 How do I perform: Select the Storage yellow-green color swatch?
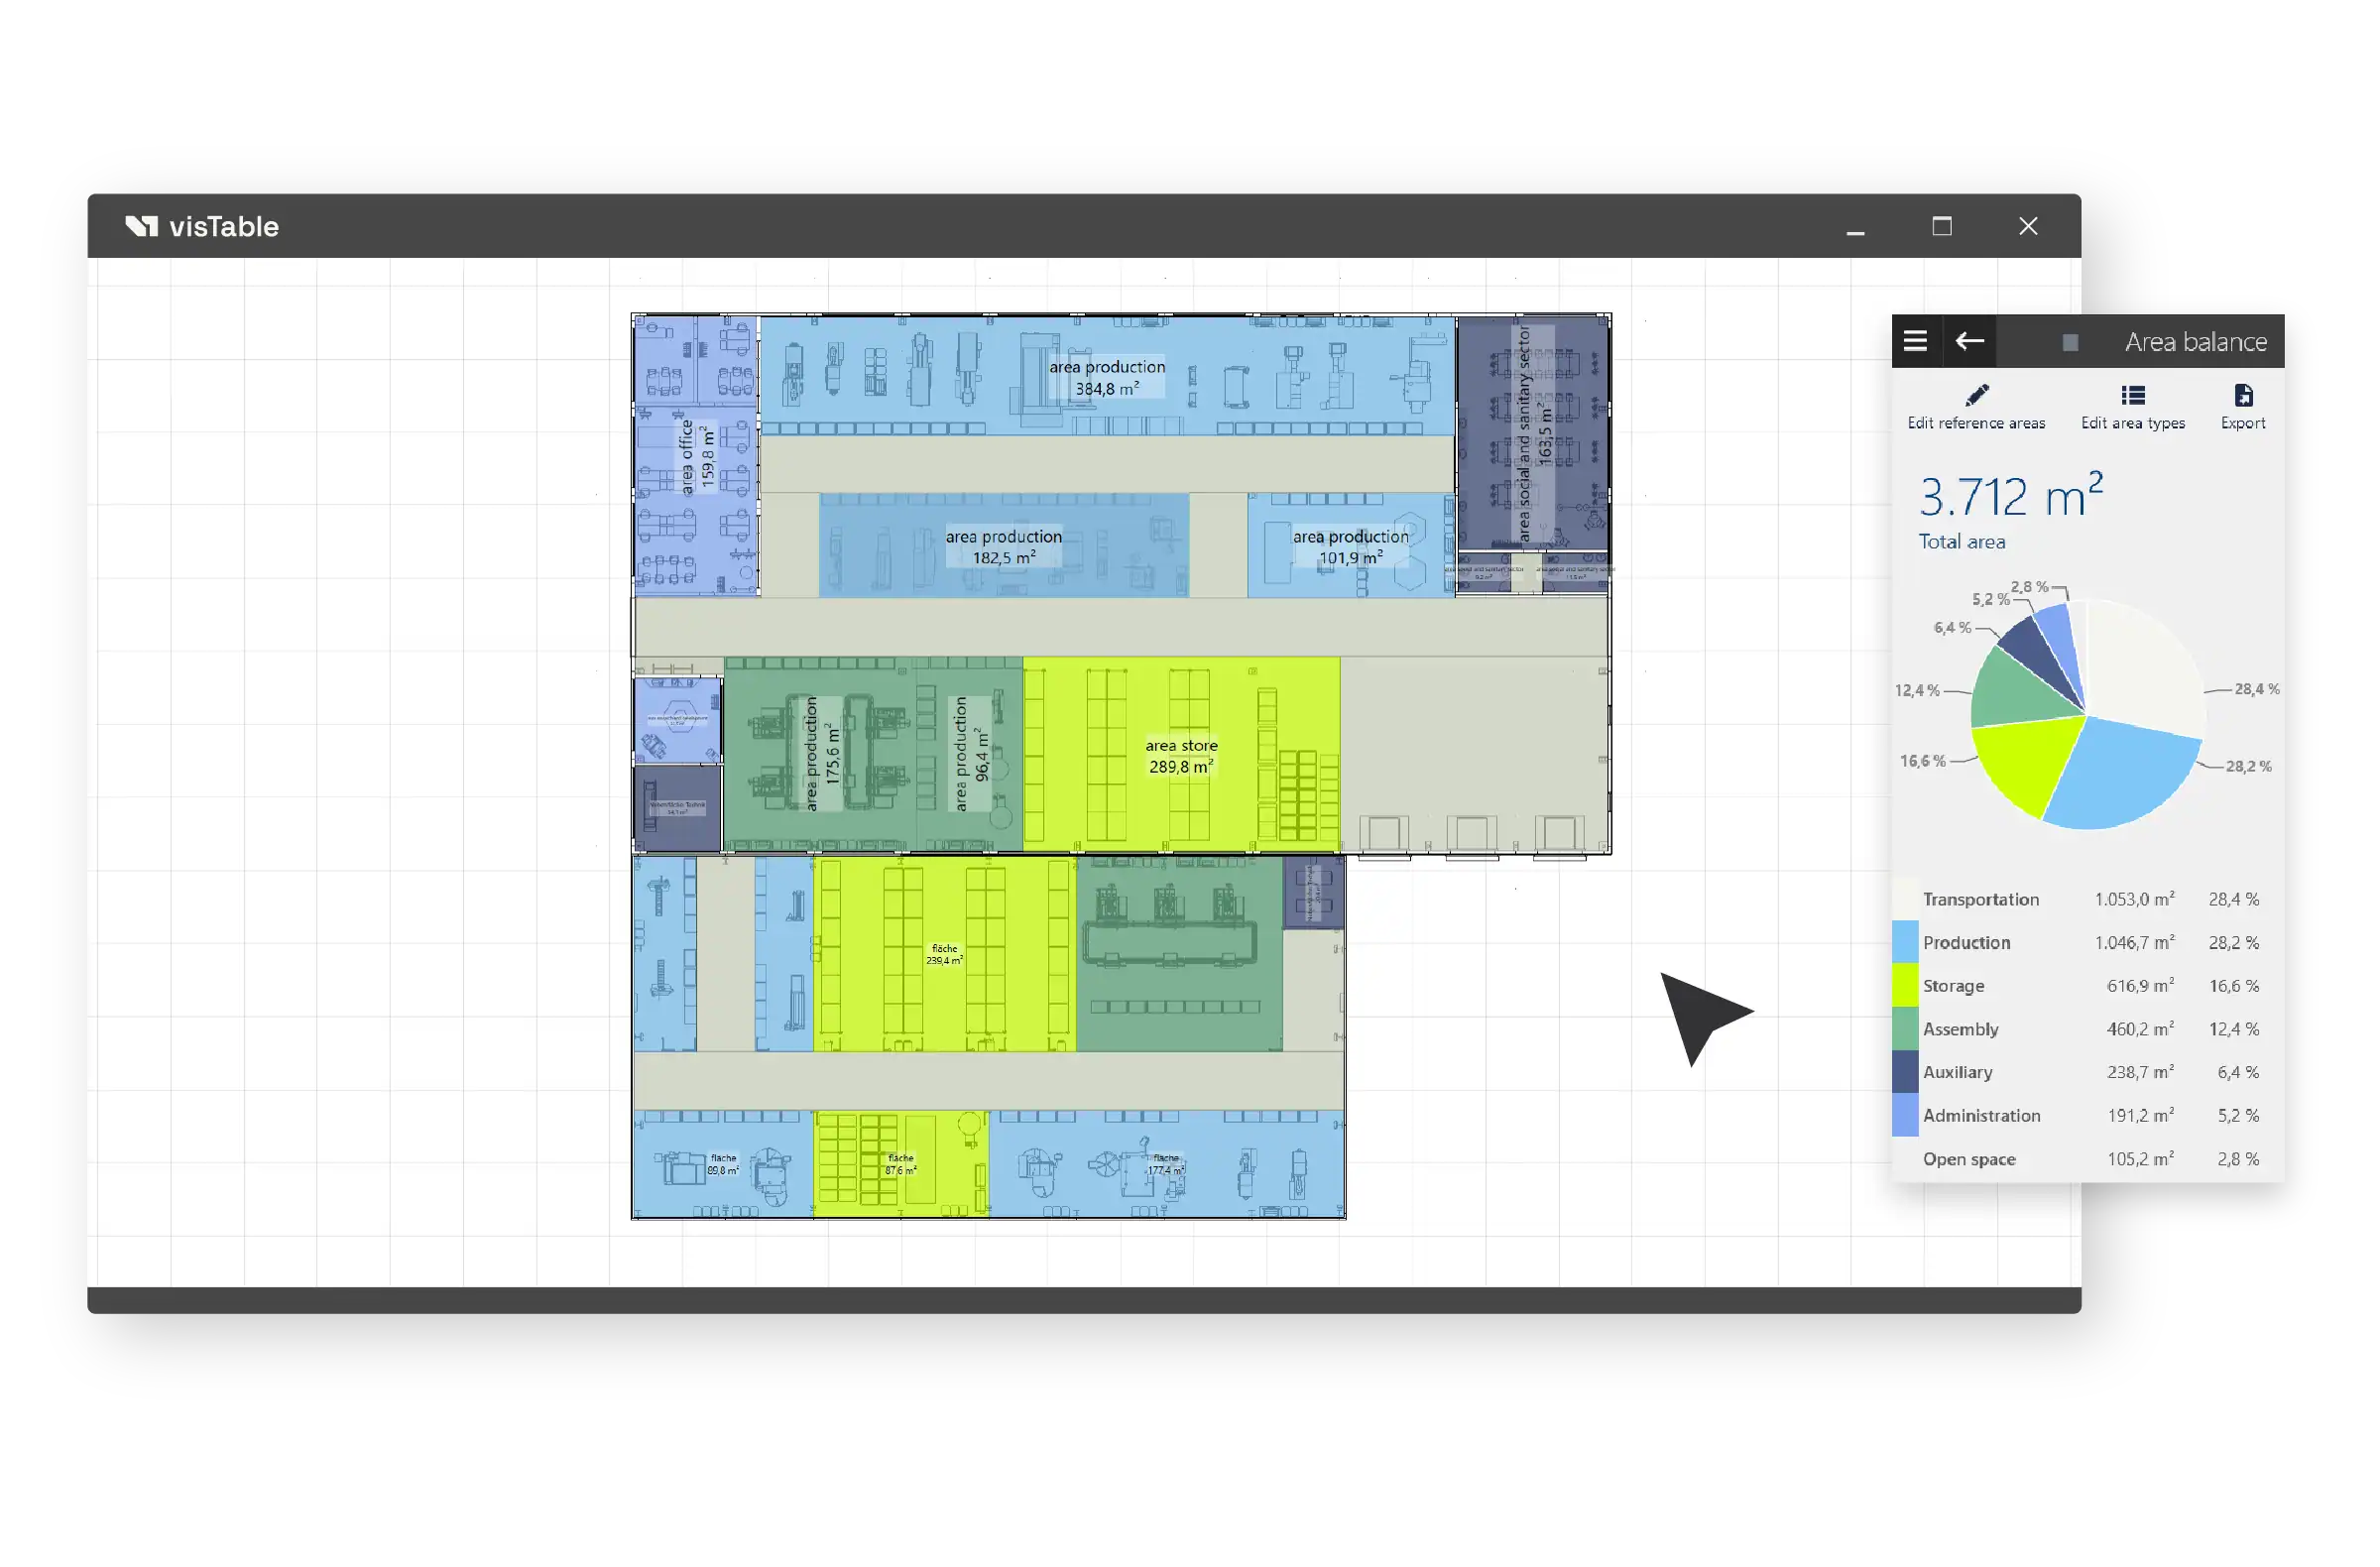pyautogui.click(x=1904, y=984)
